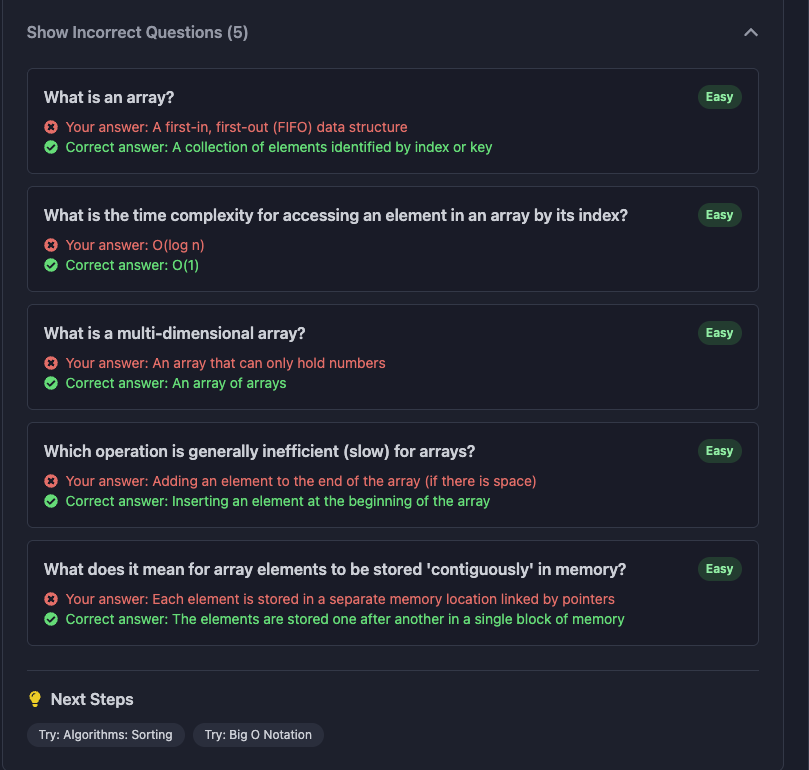
Task: Click the red X icon beside FIFO answer
Action: [x=51, y=127]
